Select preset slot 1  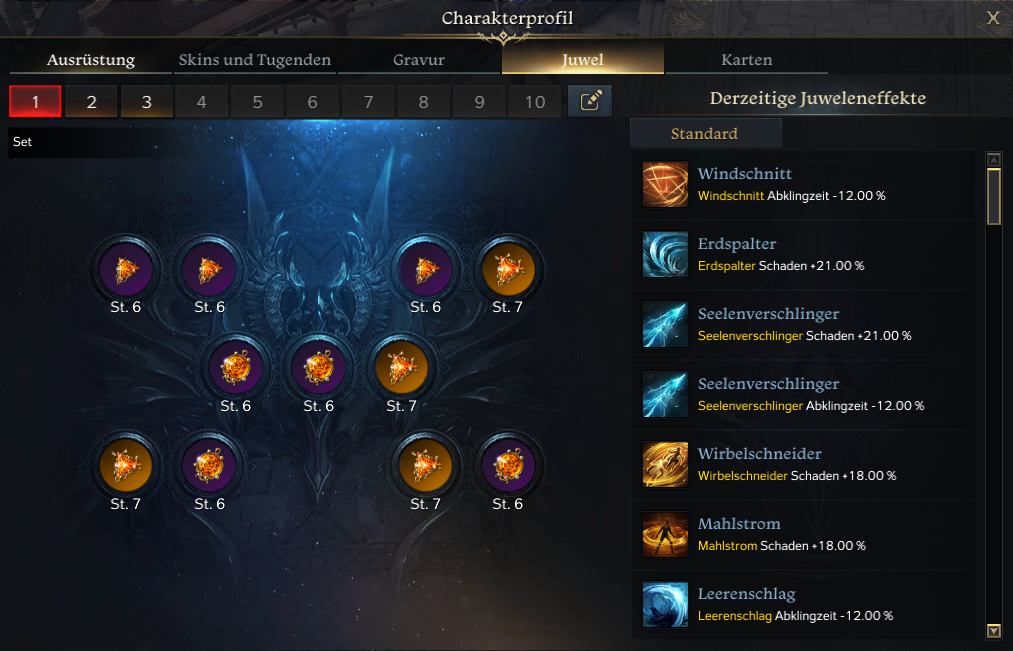point(36,101)
